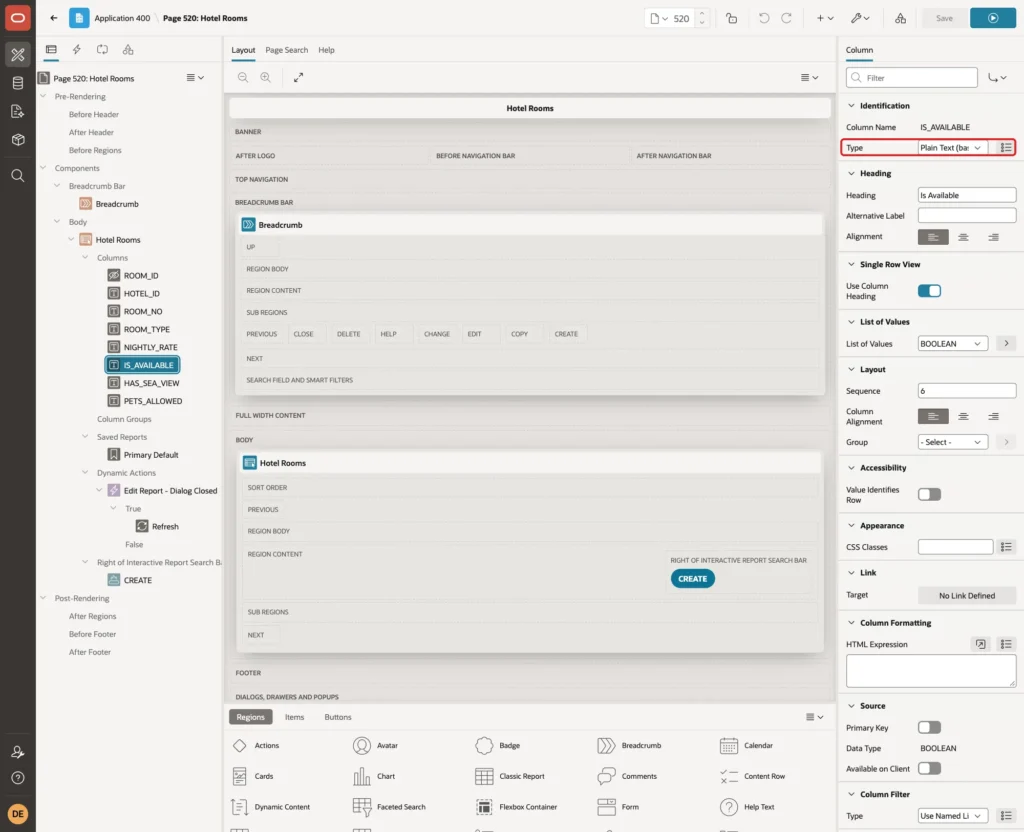This screenshot has height=832, width=1024.
Task: Collapse the Saved Reports tree node
Action: pyautogui.click(x=85, y=436)
